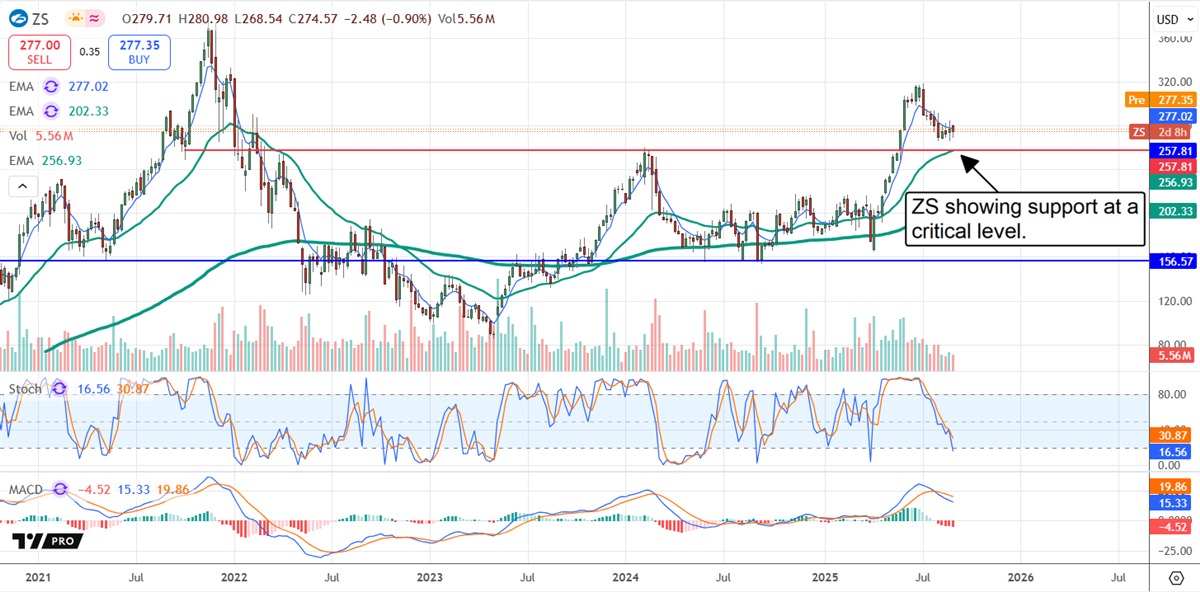
Task: Click the refresh icon next to Stoch
Action: (57, 388)
